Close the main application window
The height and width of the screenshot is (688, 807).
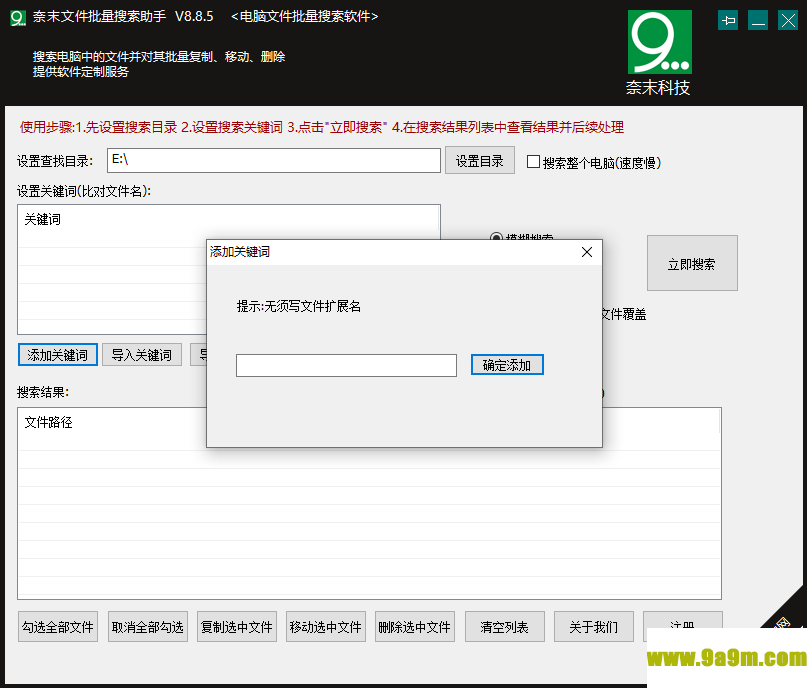(787, 21)
